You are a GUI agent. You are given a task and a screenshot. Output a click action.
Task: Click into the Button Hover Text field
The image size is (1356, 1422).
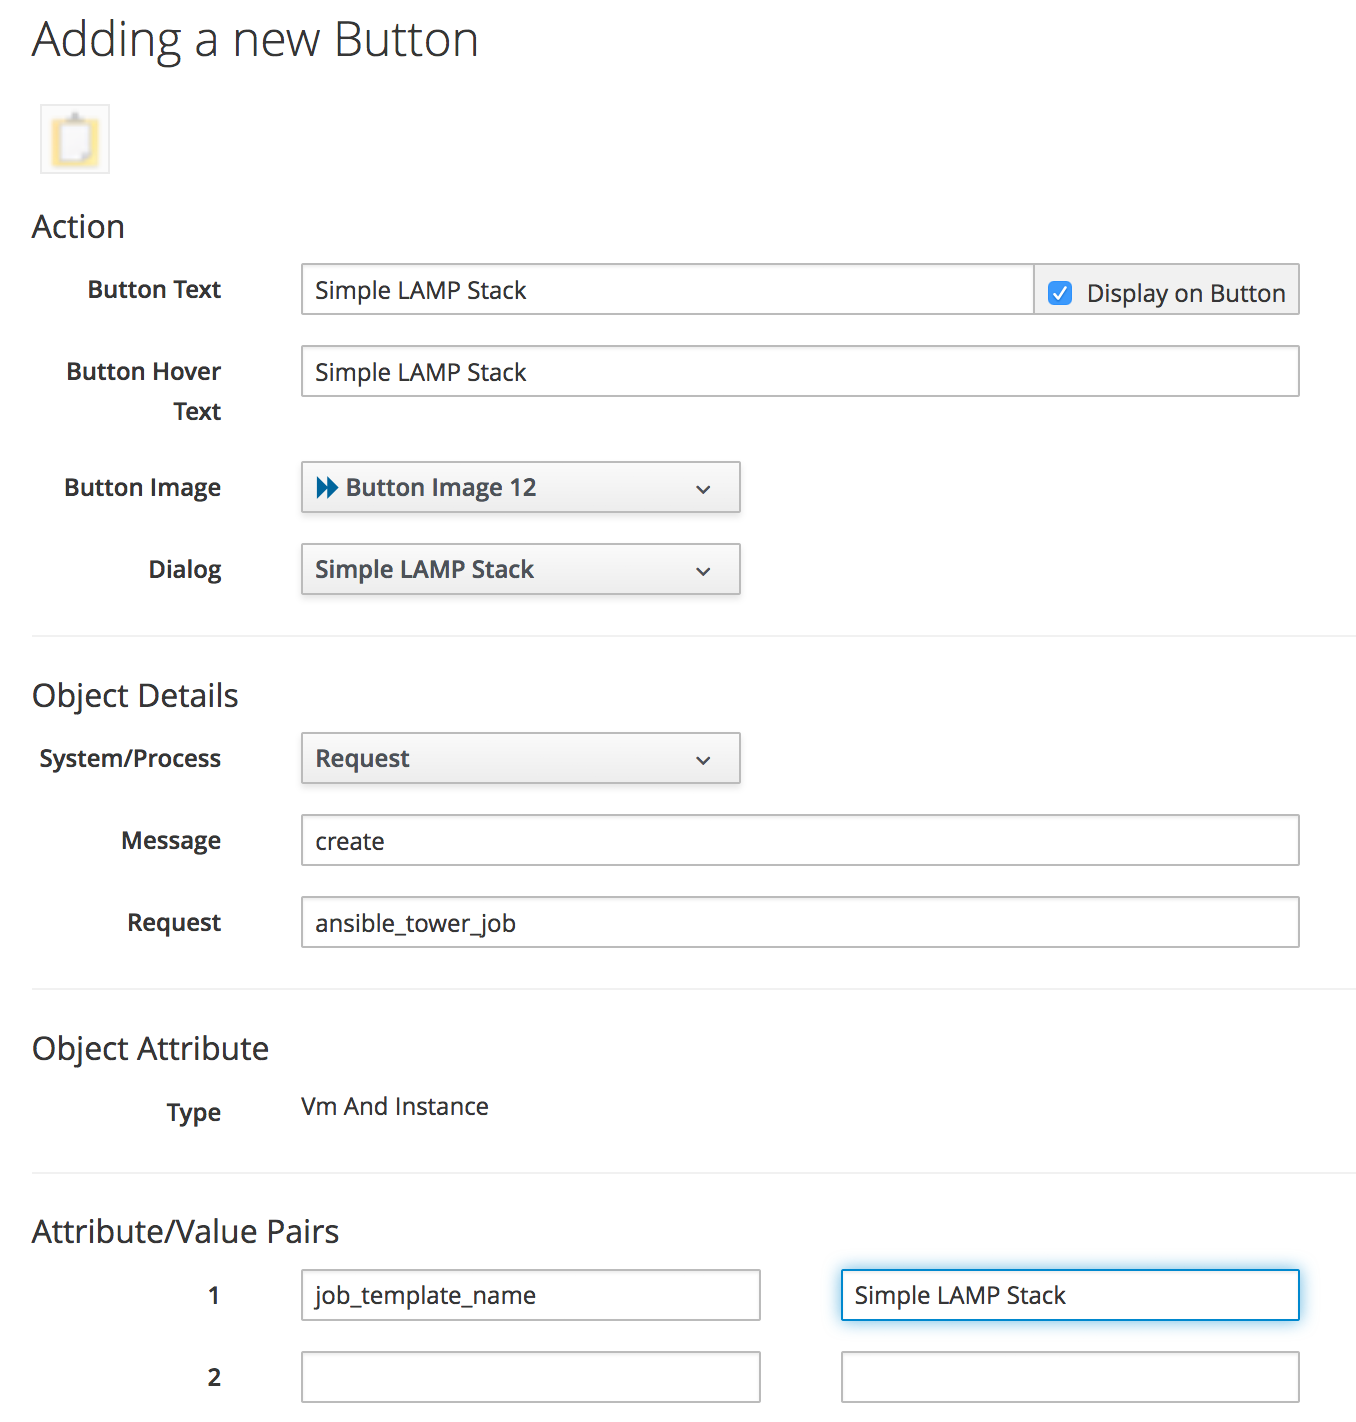pyautogui.click(x=800, y=372)
